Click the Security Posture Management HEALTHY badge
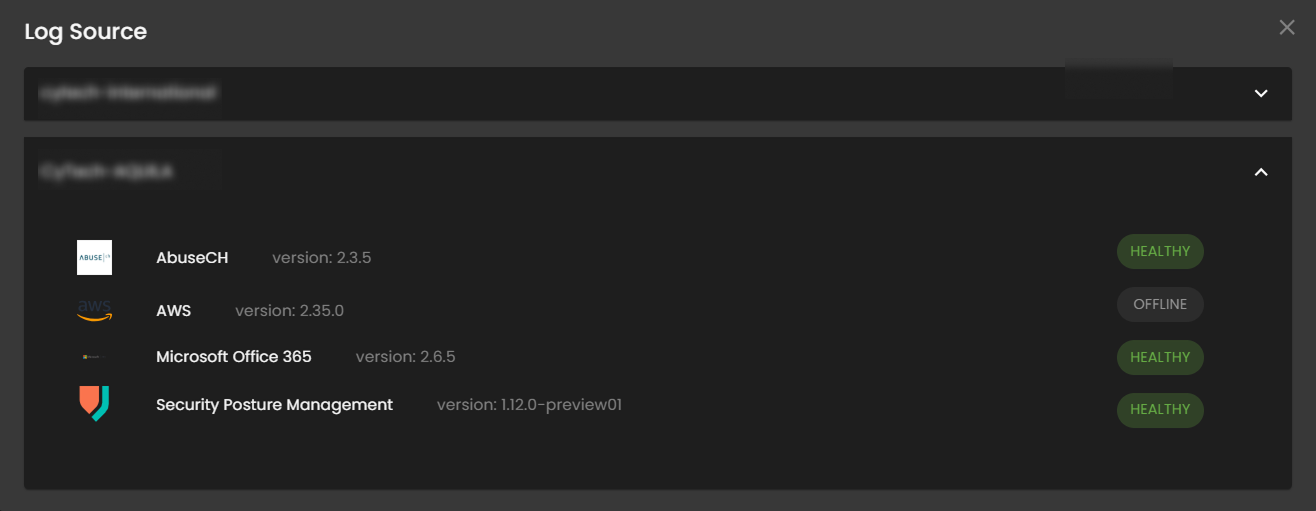The height and width of the screenshot is (511, 1316). coord(1160,409)
